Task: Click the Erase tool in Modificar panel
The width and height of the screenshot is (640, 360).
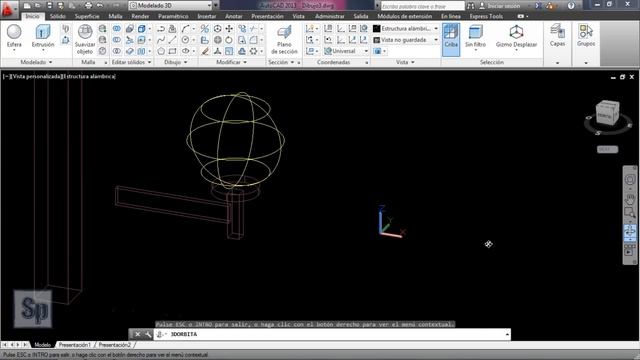Action: tap(204, 51)
